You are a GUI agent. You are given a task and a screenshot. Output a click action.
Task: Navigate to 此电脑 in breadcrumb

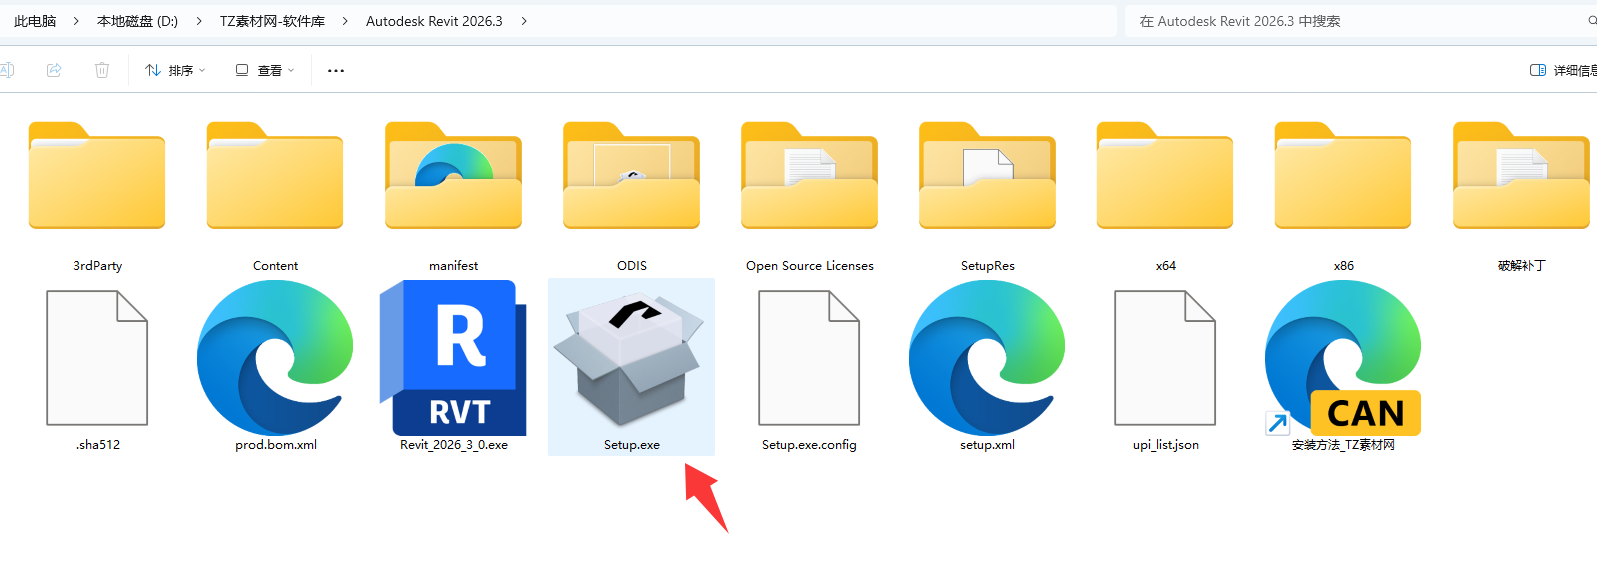point(35,21)
